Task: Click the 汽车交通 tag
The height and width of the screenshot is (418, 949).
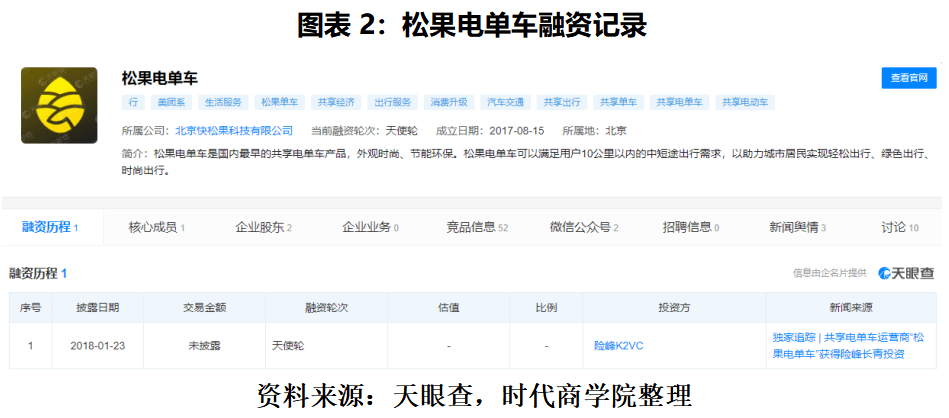Action: pyautogui.click(x=505, y=102)
